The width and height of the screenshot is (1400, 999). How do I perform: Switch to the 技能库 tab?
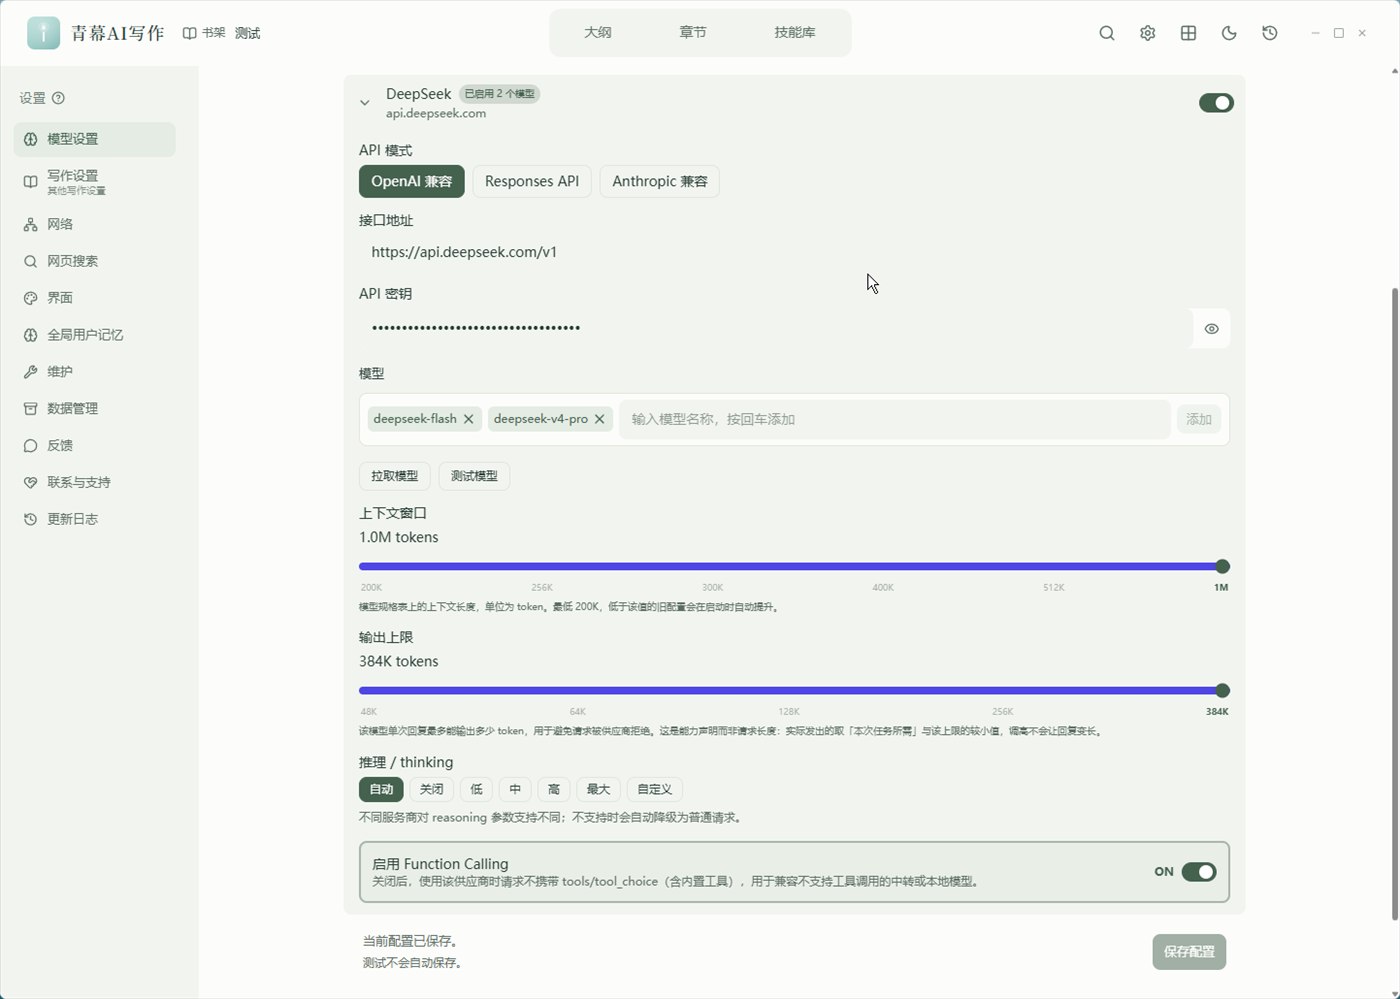click(x=795, y=32)
